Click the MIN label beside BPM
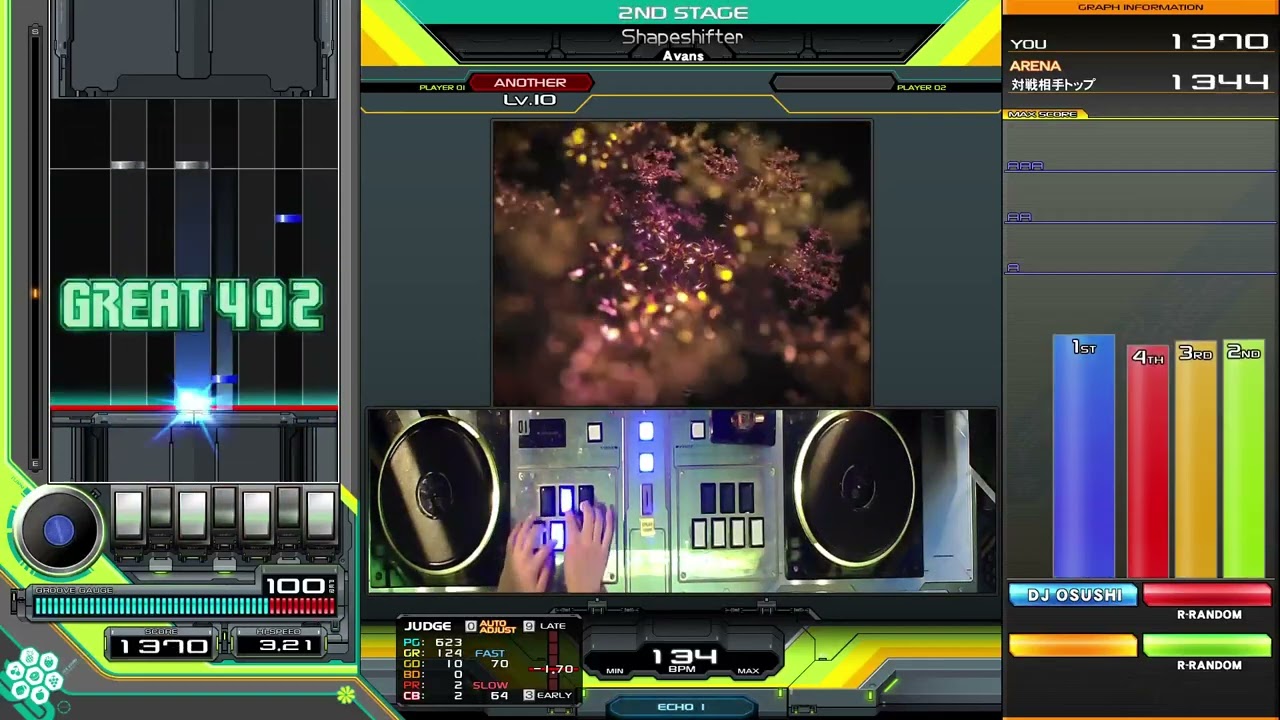This screenshot has width=1280, height=720. 615,671
